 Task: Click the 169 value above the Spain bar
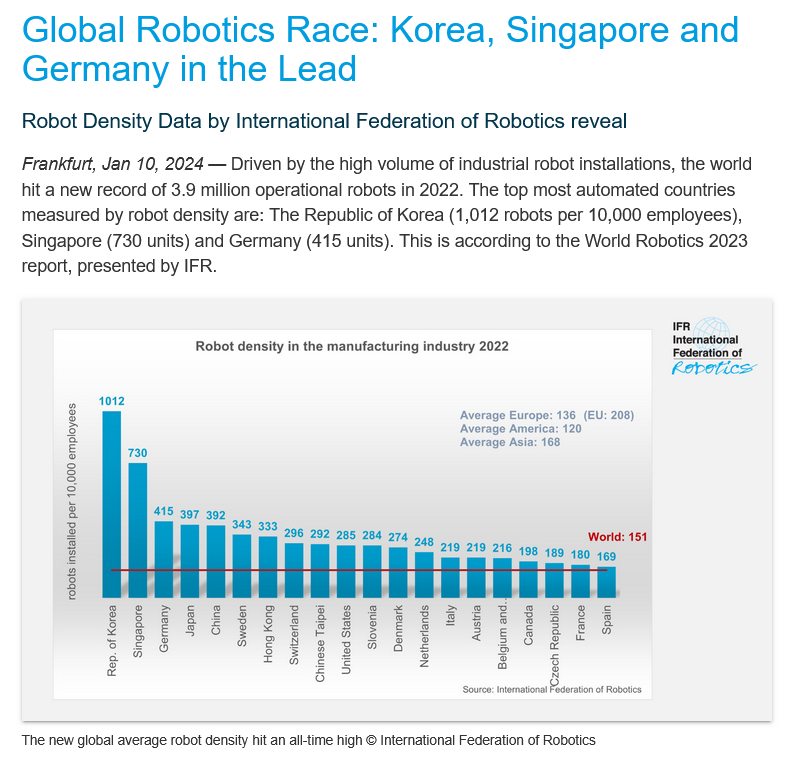click(x=606, y=556)
